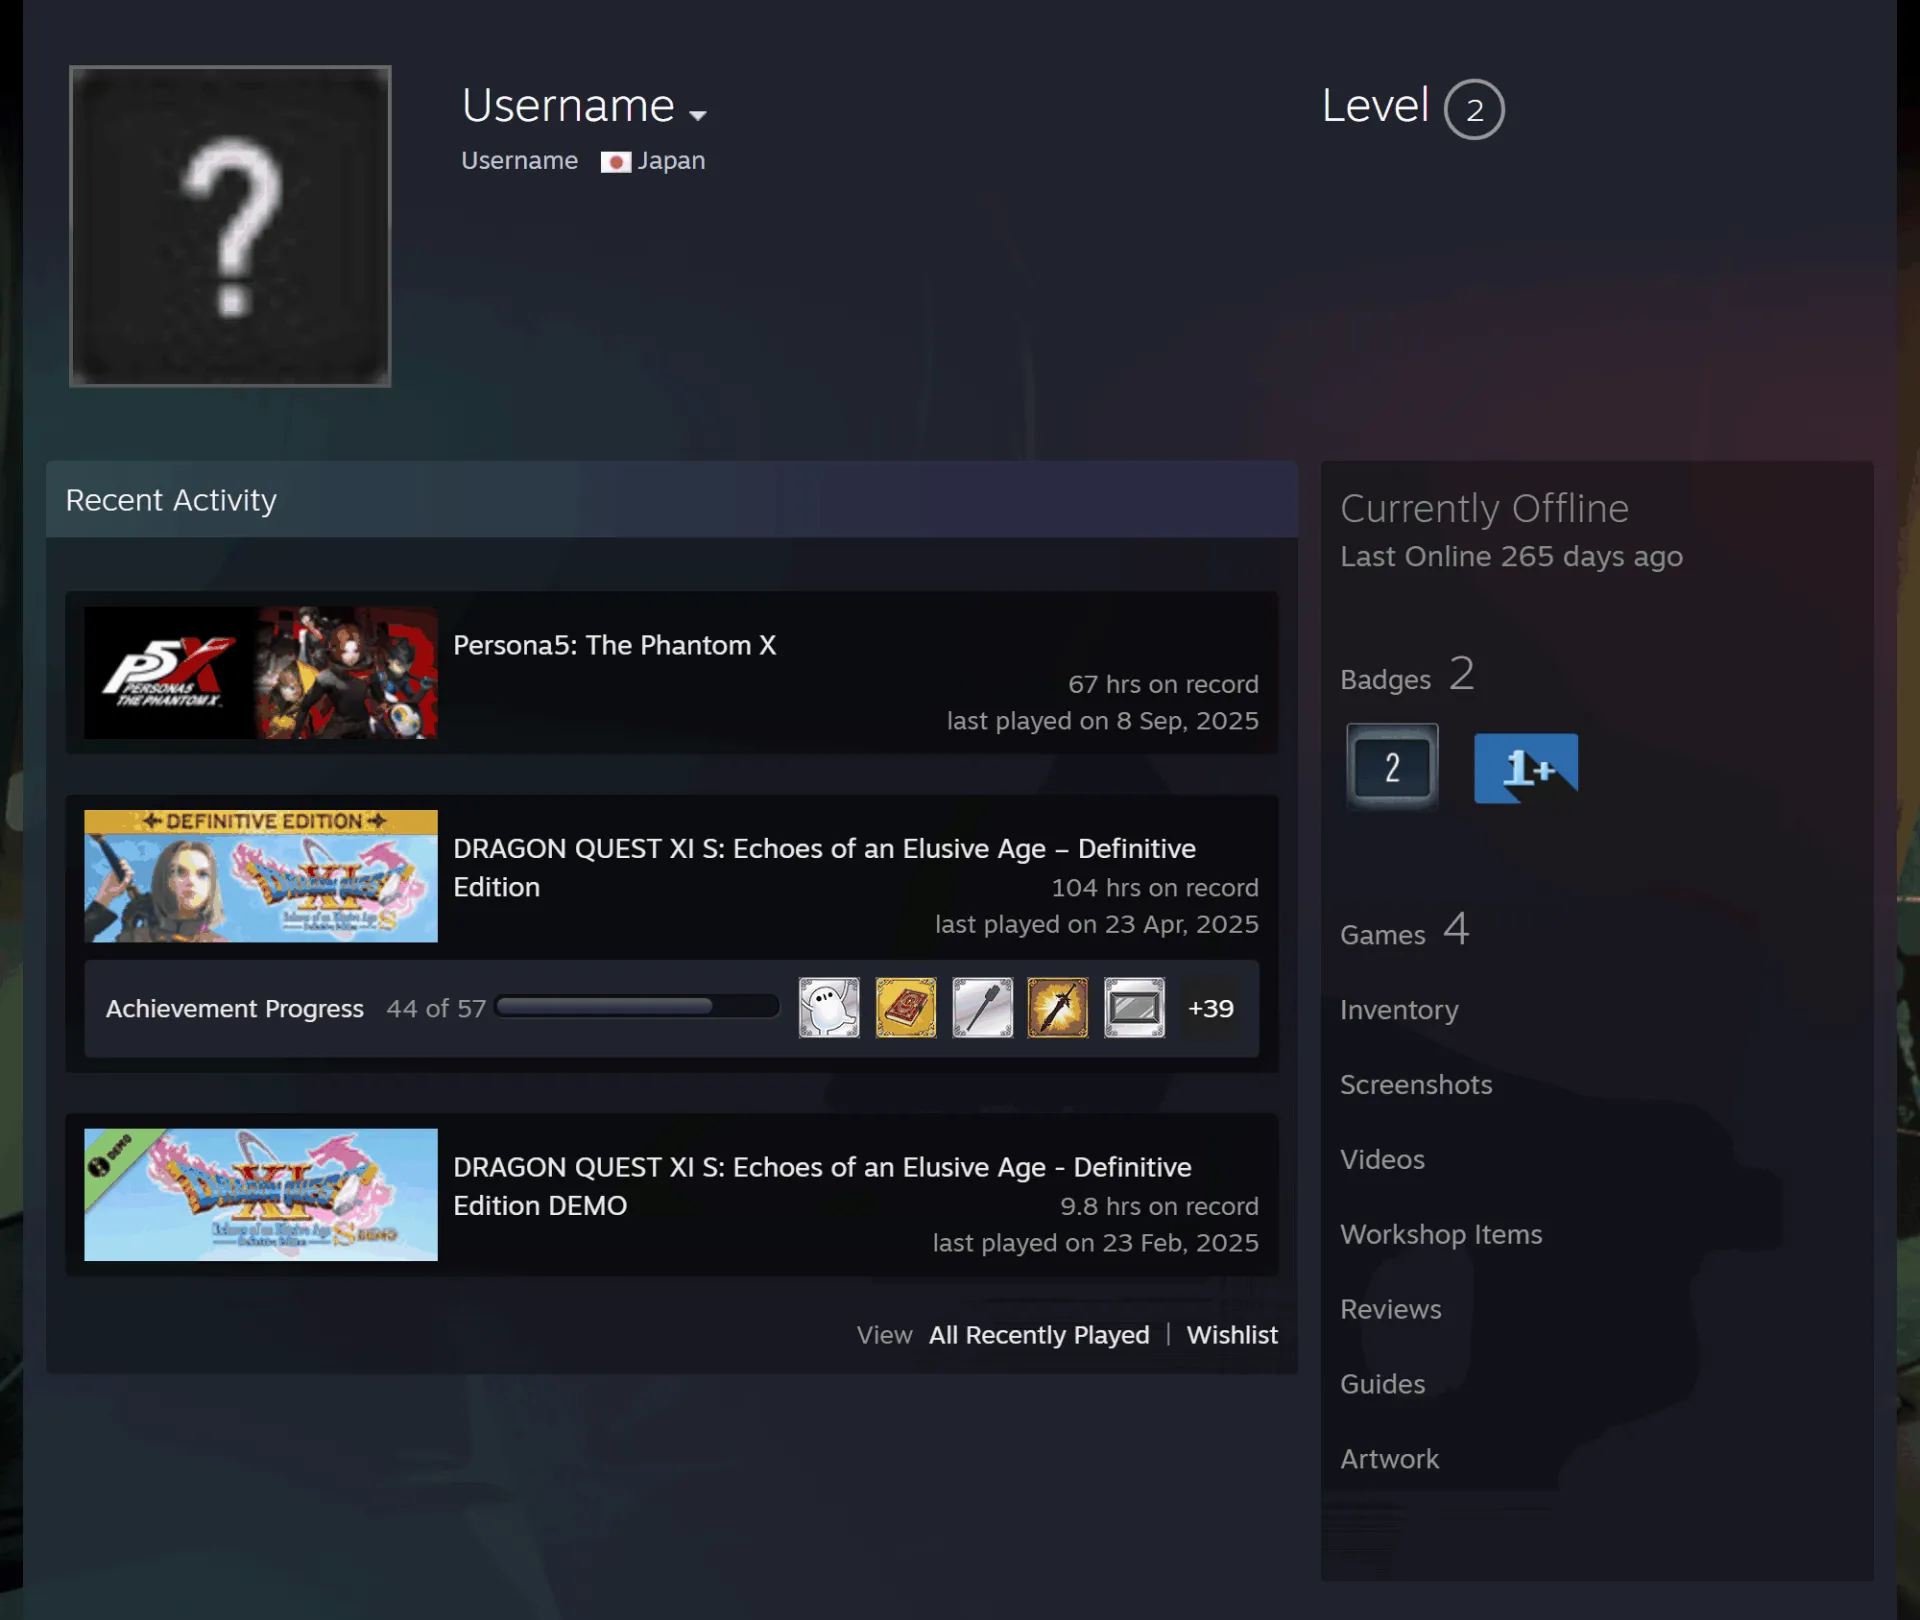Open the Games 4 link

[1405, 931]
